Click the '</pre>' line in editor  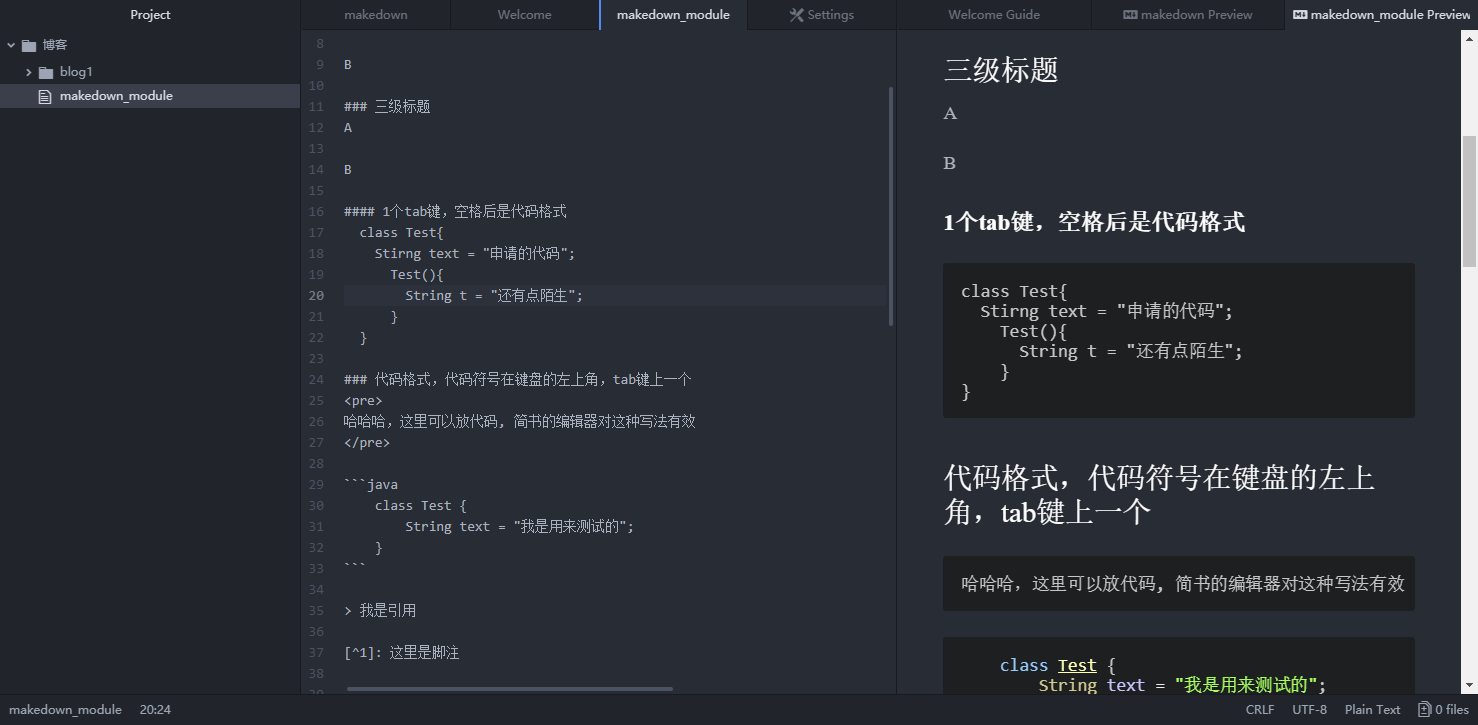coord(367,442)
